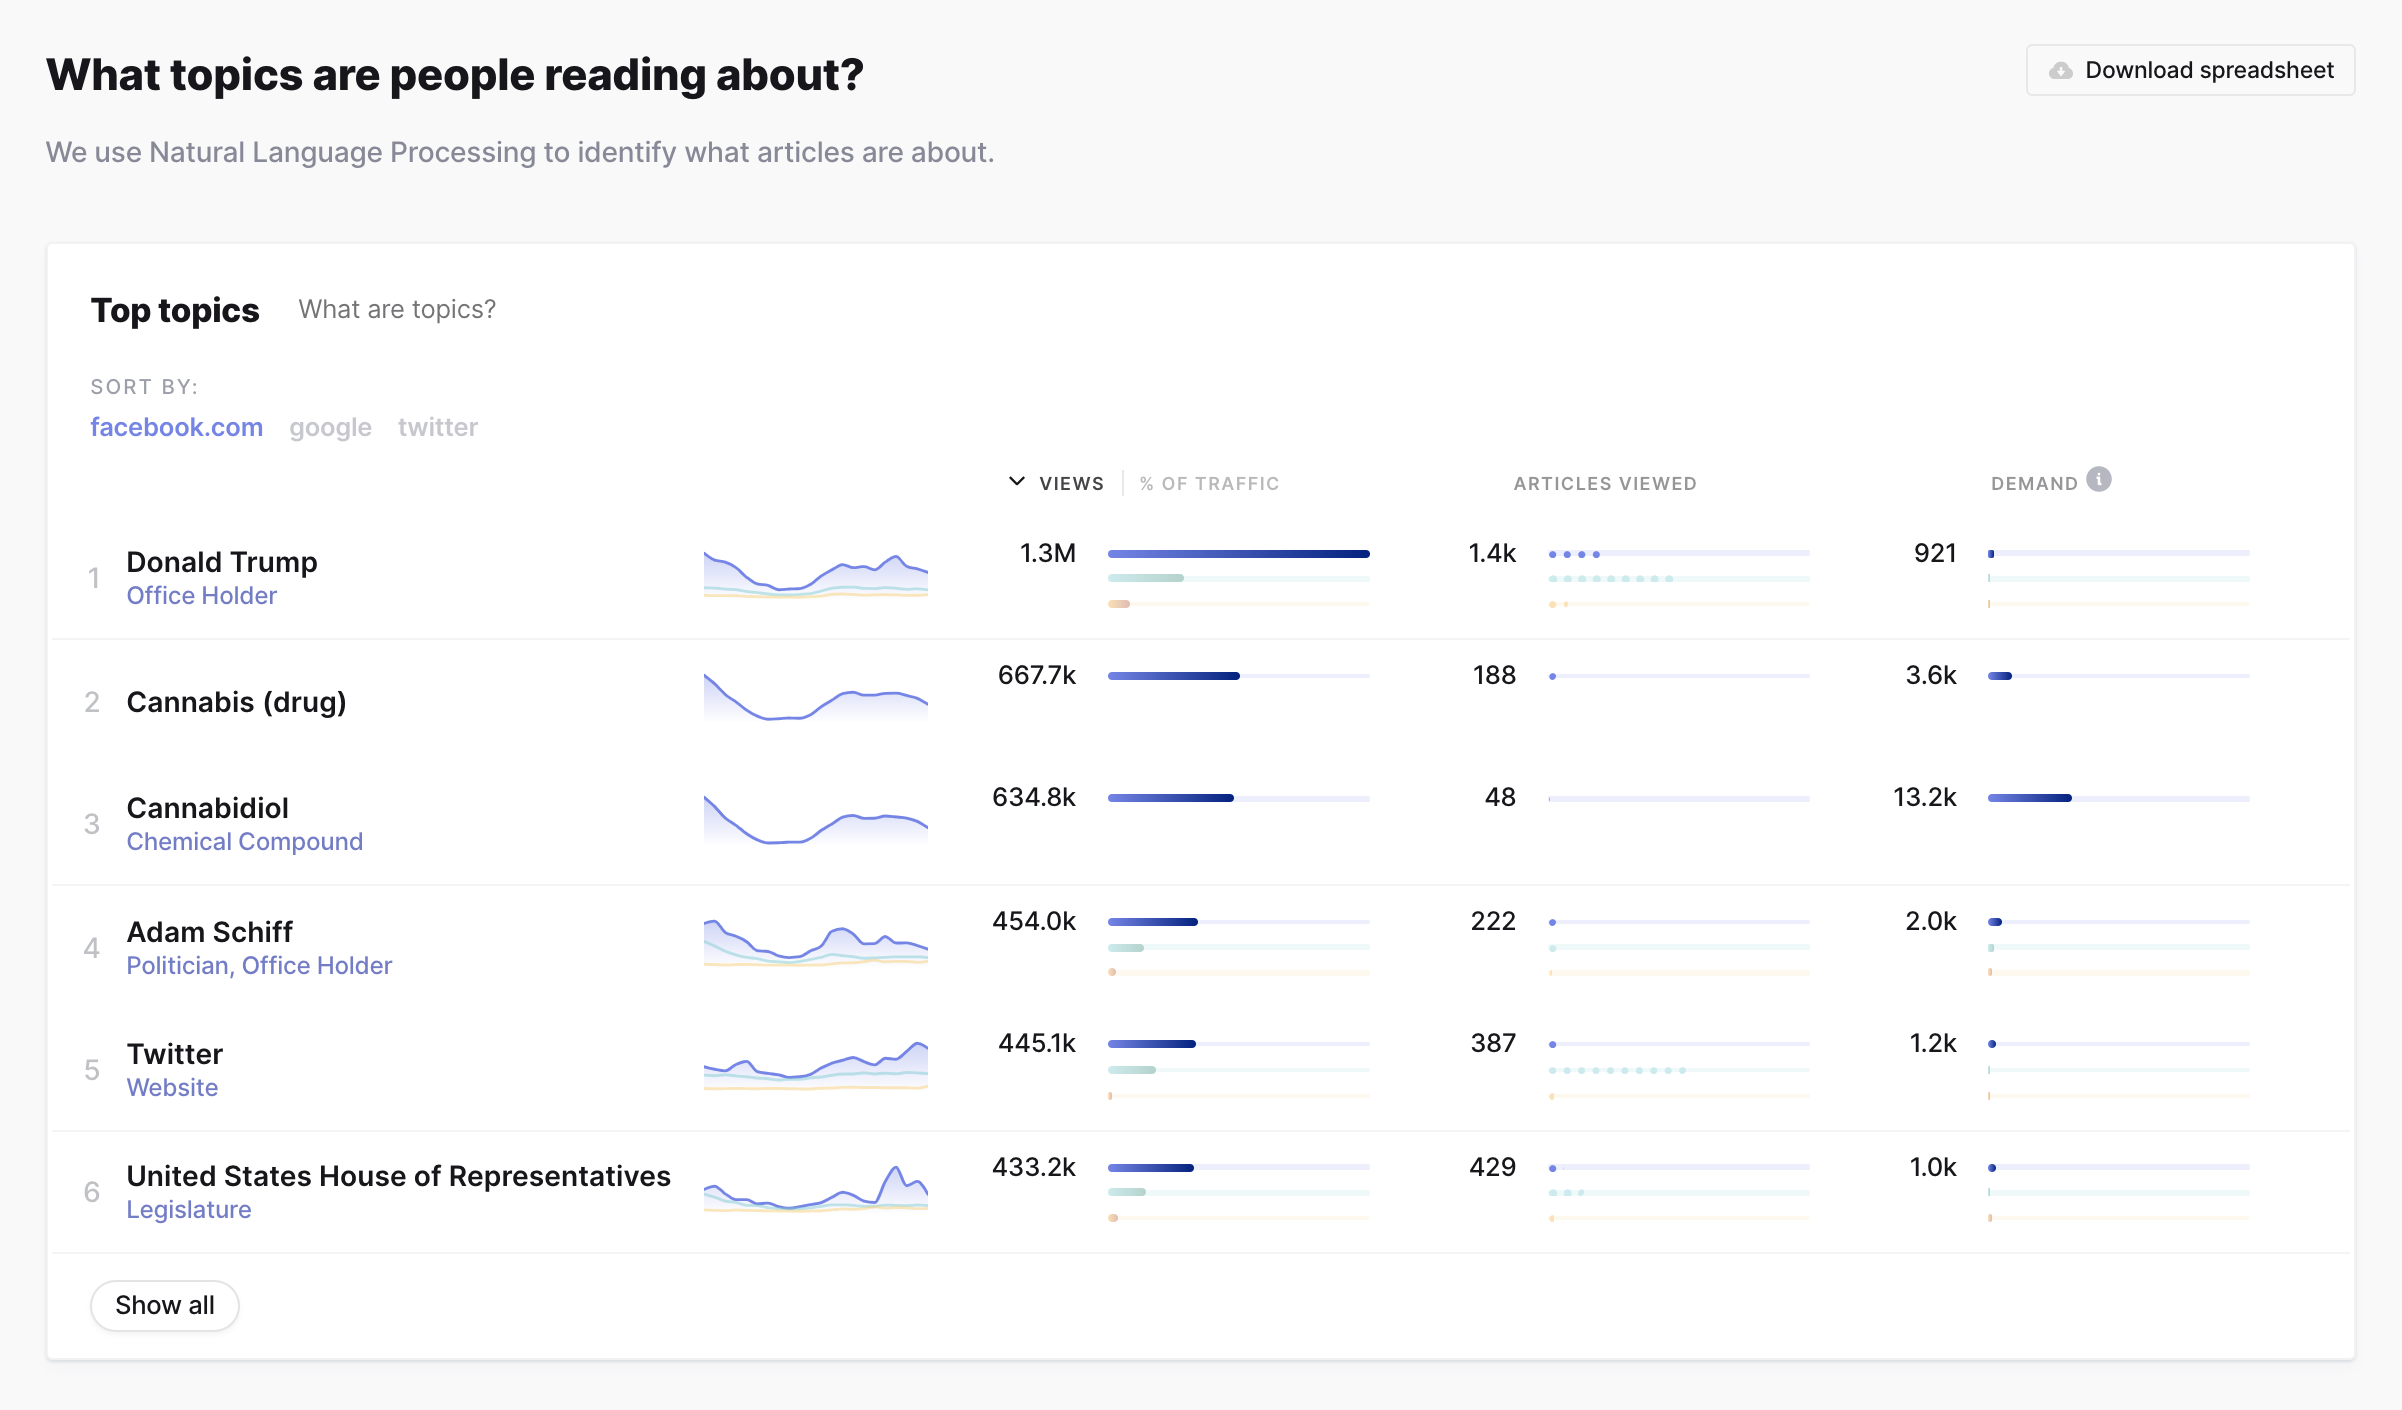Open the Donald Trump topic

[x=221, y=562]
